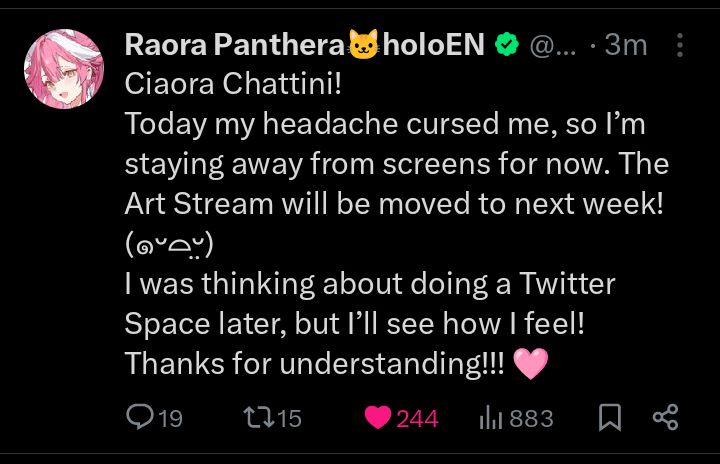Bookmark this post
Screen dimensions: 720x464
[x=608, y=418]
